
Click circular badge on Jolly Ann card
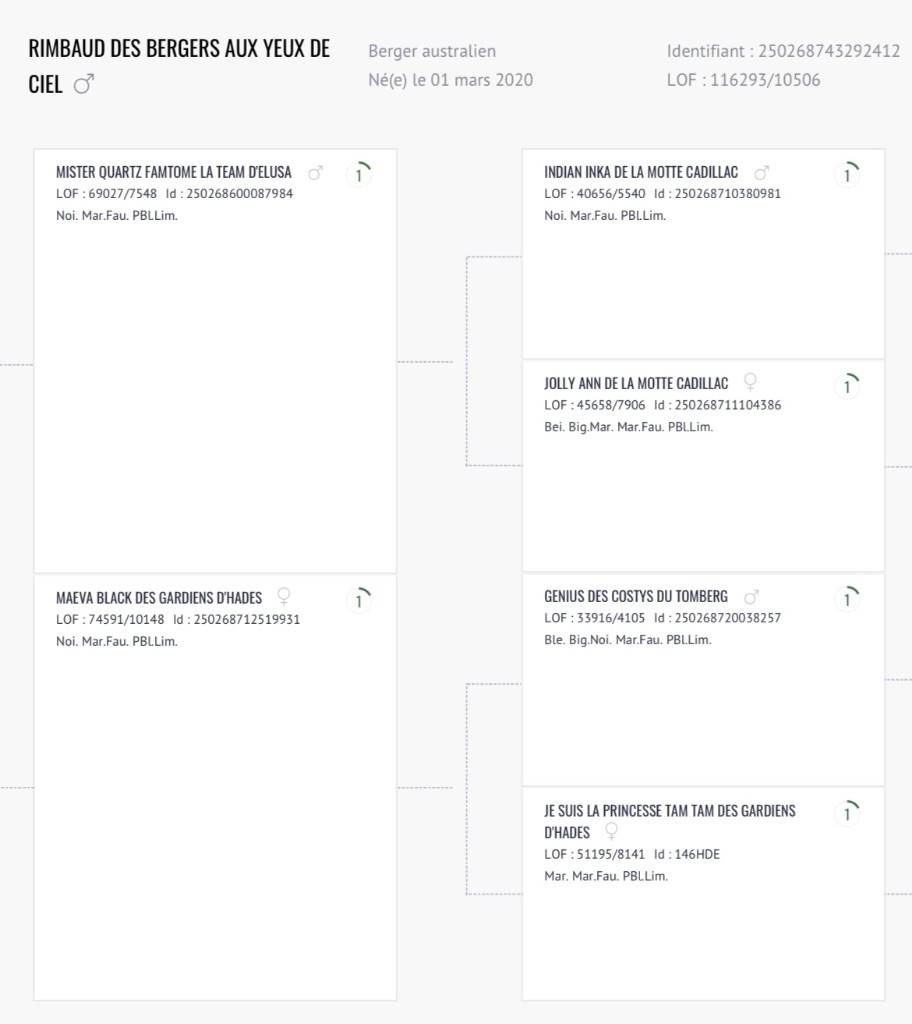(x=847, y=386)
